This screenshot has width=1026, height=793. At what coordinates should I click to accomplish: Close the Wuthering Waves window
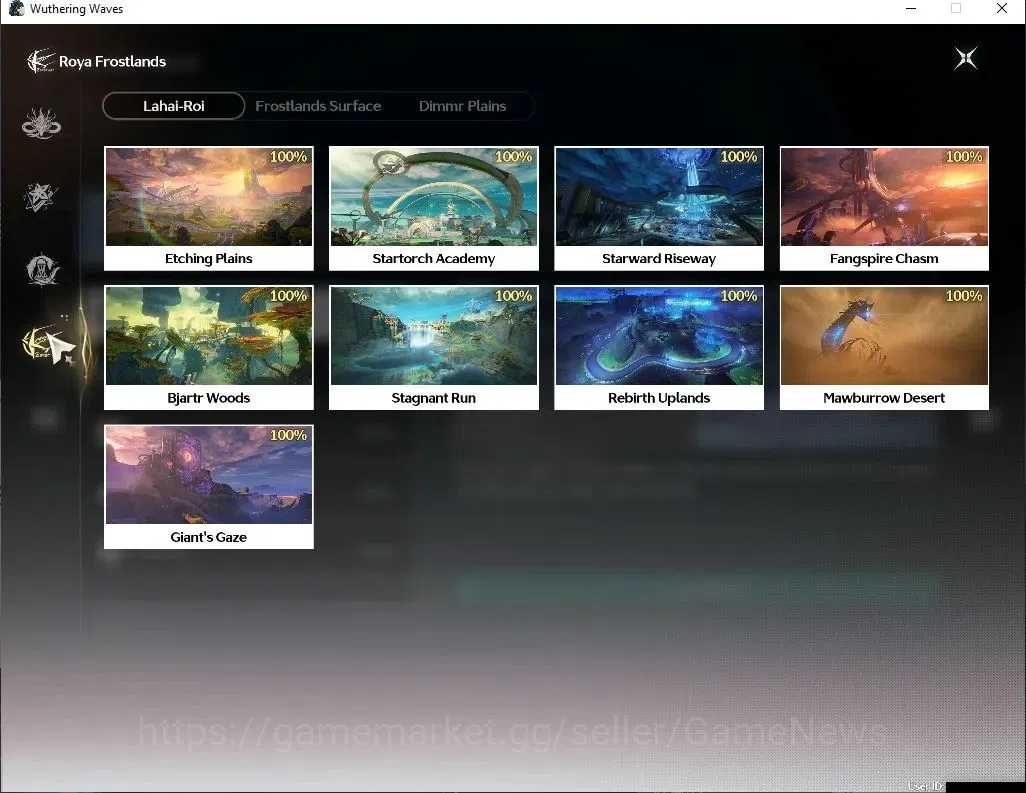tap(1002, 9)
